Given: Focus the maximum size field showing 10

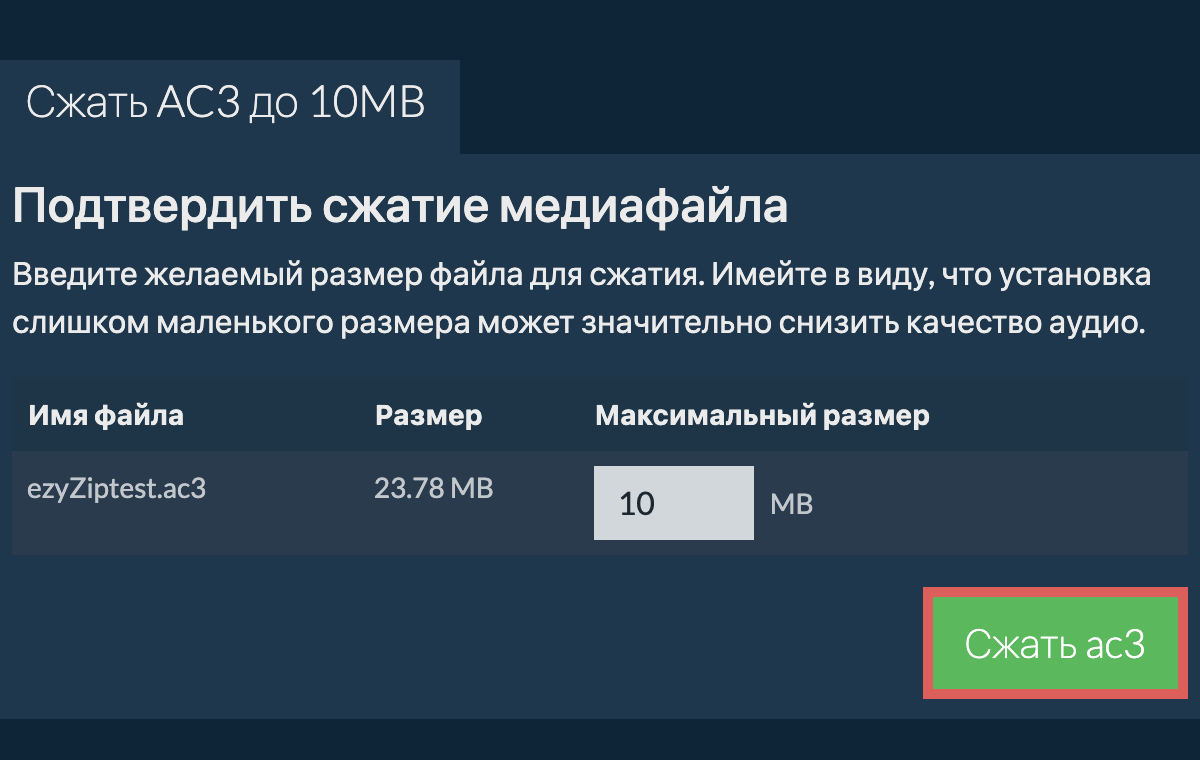Looking at the screenshot, I should [673, 502].
